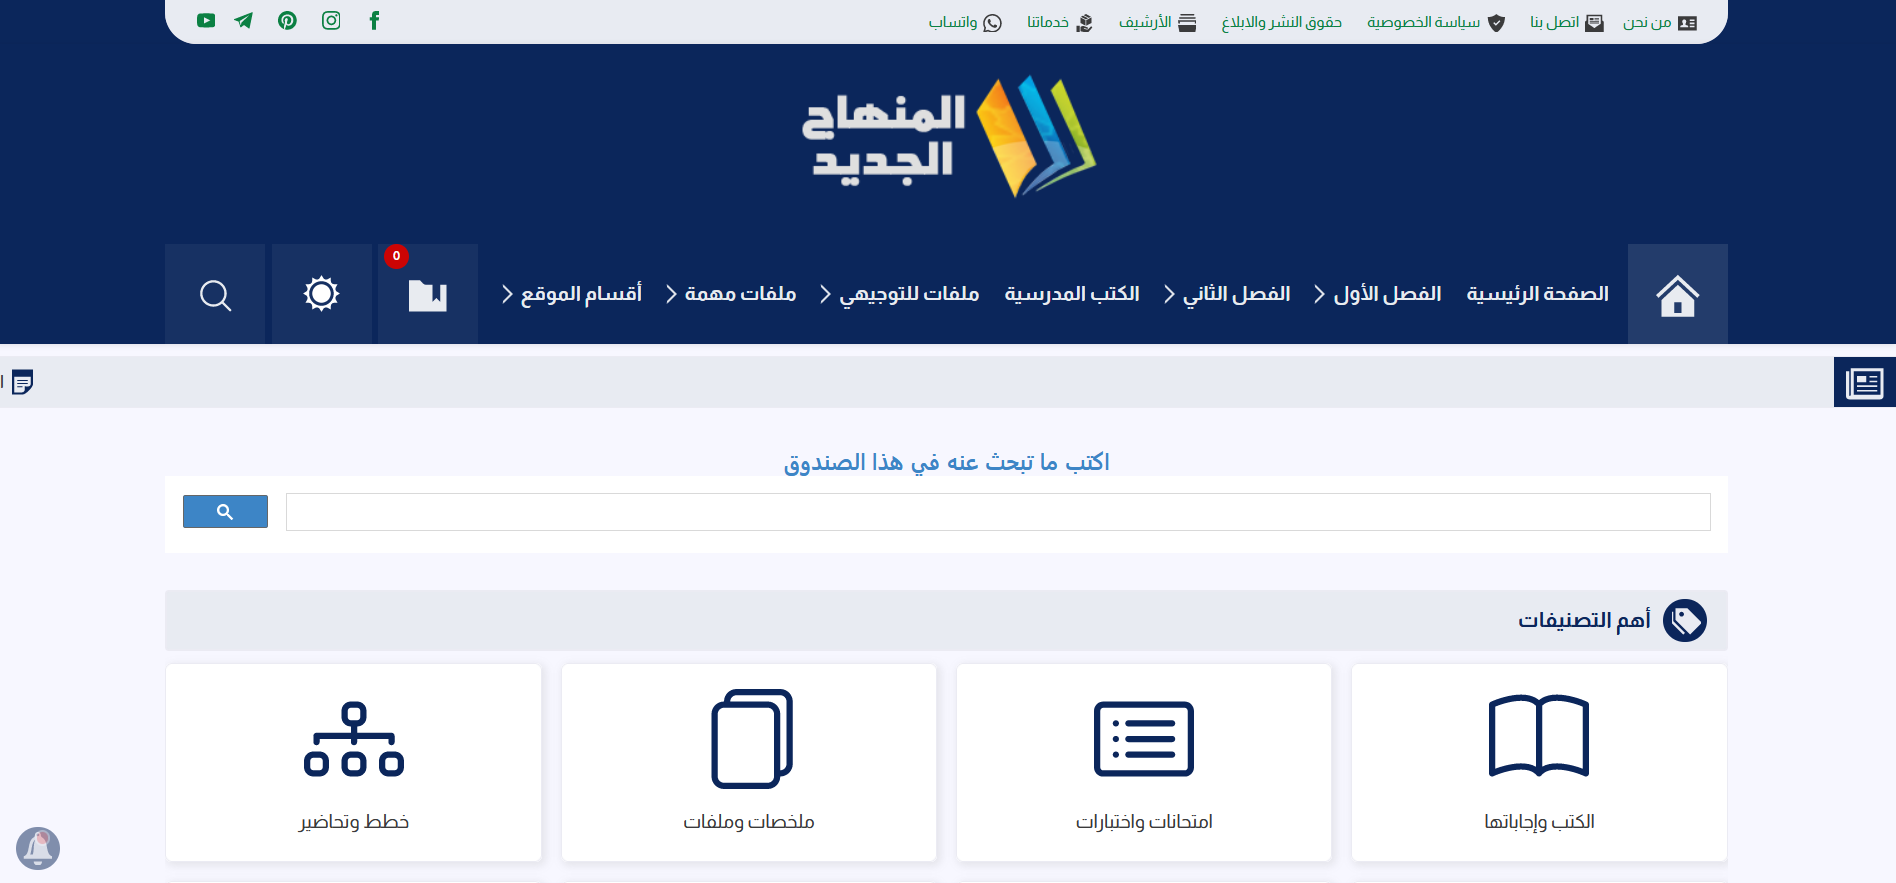Image resolution: width=1896 pixels, height=883 pixels.
Task: Click the blue search submit button
Action: pyautogui.click(x=225, y=512)
